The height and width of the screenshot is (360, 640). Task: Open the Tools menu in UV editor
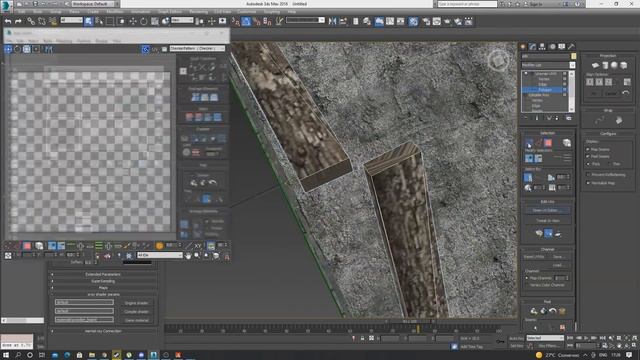pyautogui.click(x=48, y=41)
